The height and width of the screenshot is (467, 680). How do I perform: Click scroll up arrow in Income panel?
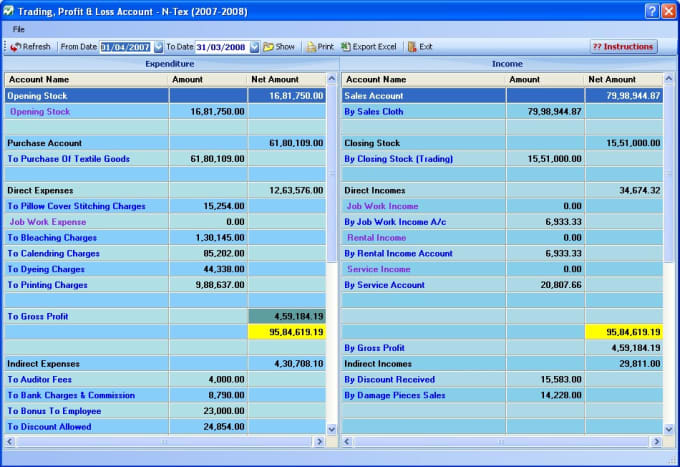pos(669,78)
